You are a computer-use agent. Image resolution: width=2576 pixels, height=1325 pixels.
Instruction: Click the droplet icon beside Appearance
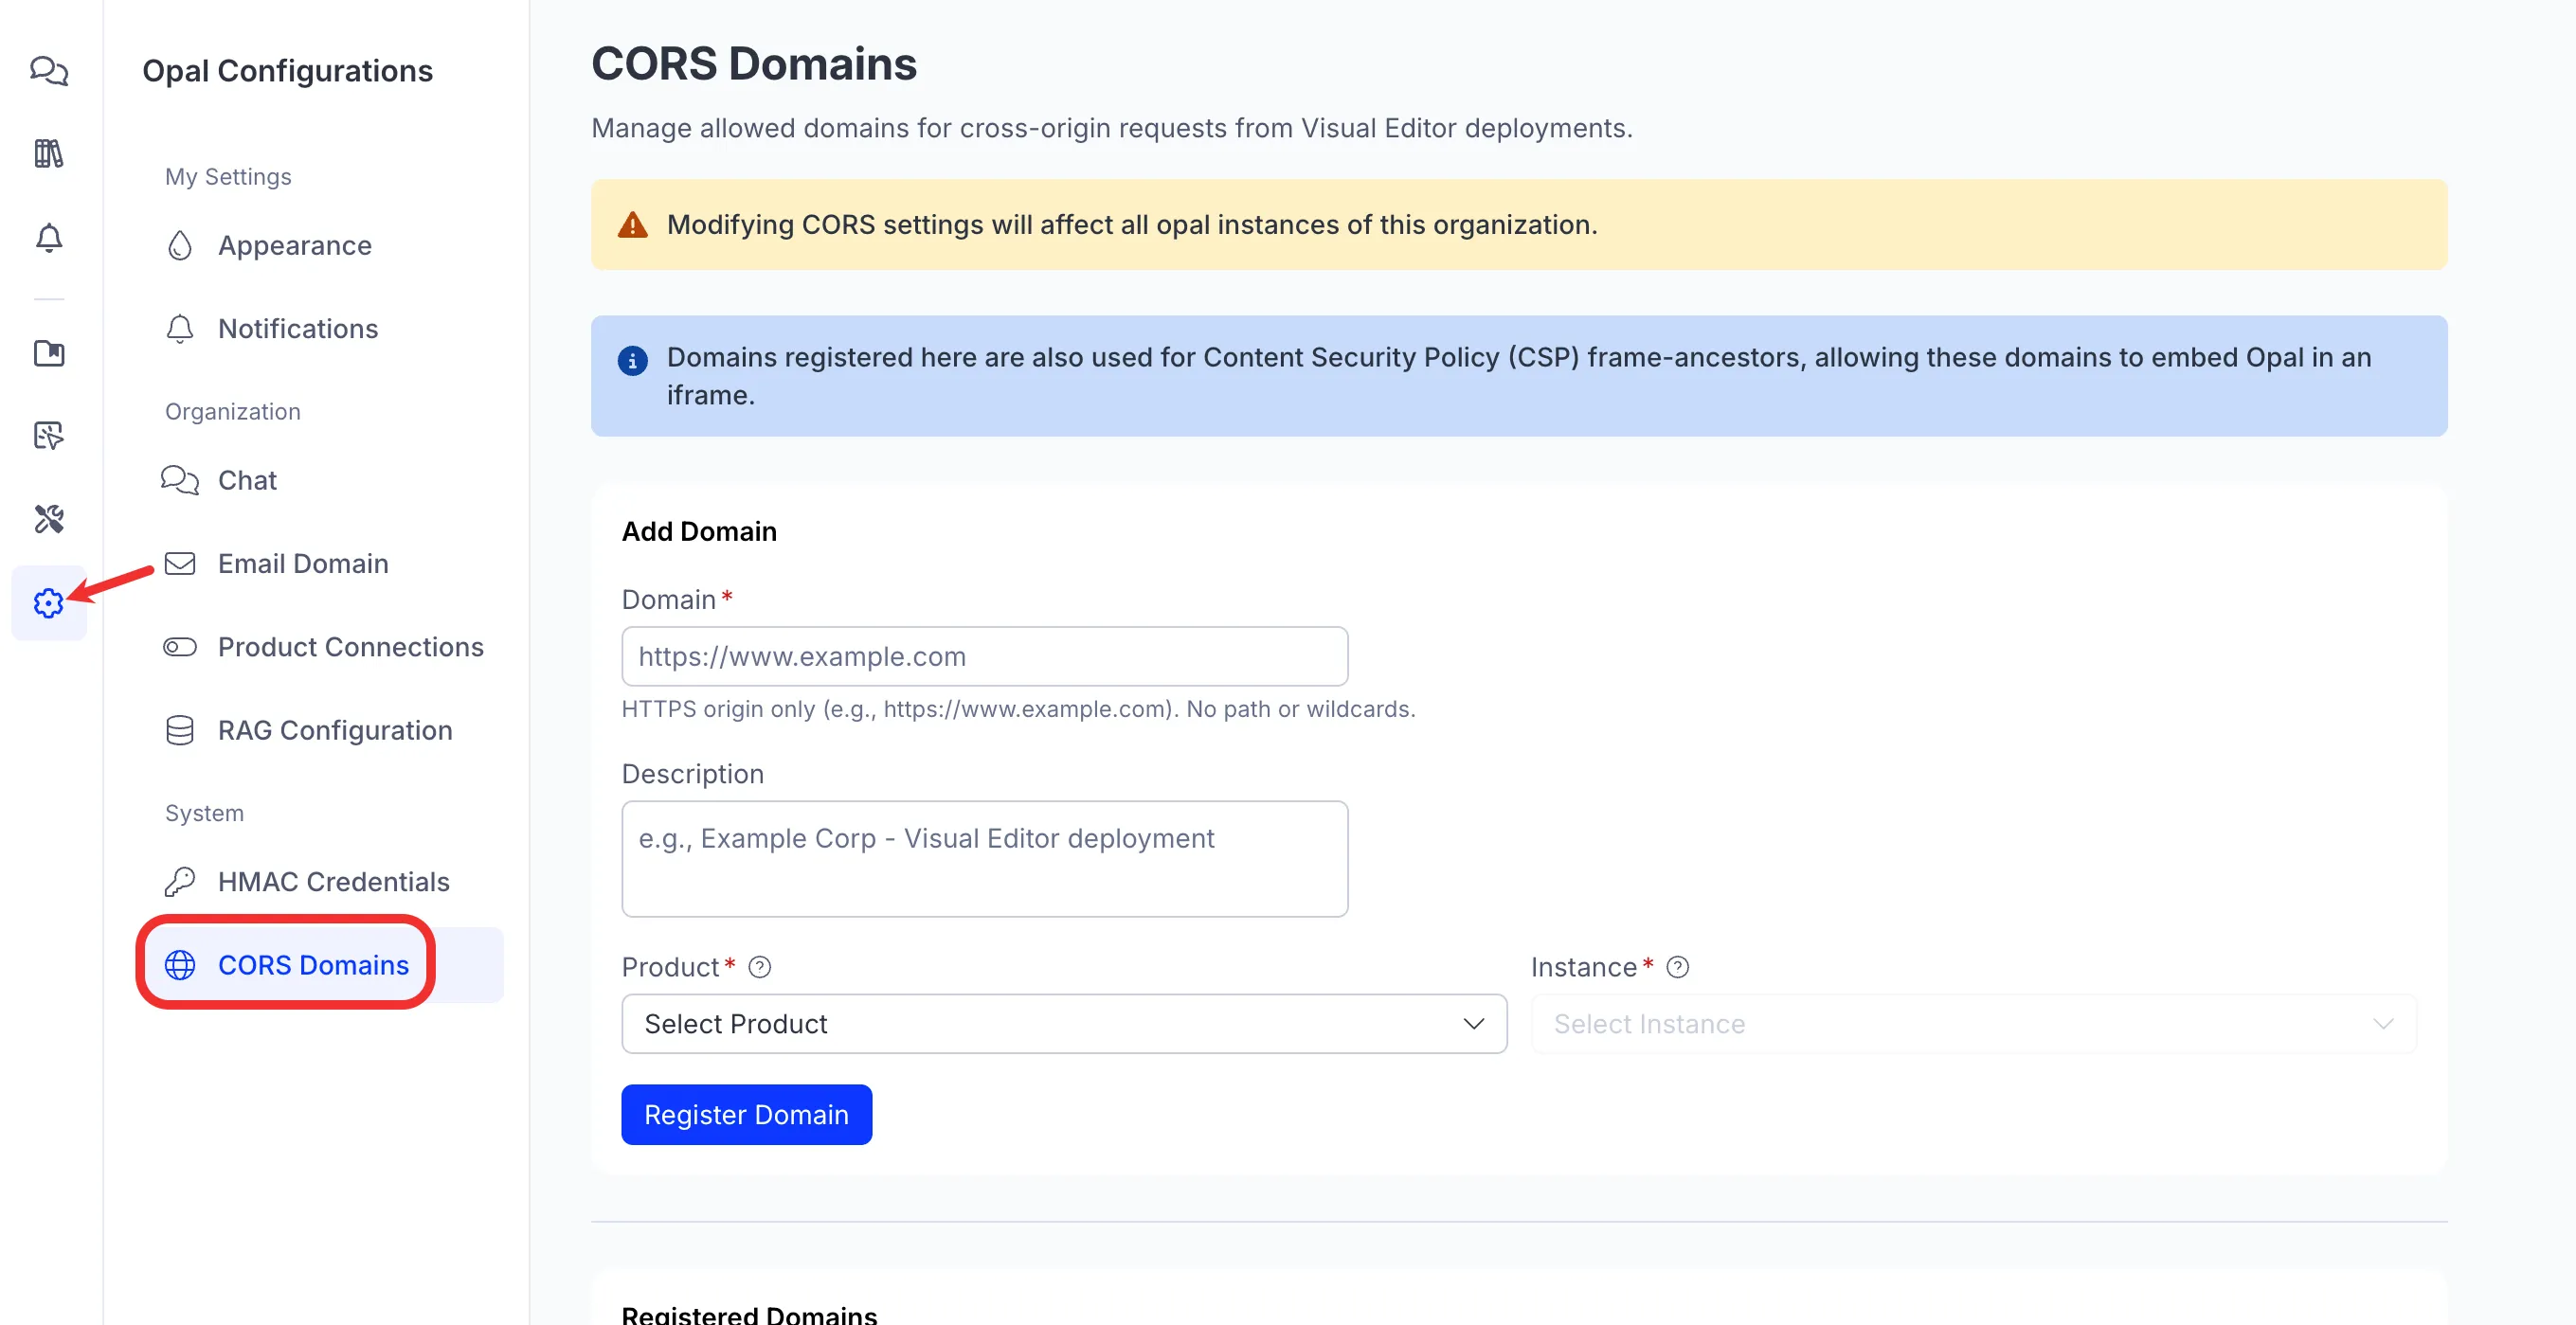click(x=180, y=246)
